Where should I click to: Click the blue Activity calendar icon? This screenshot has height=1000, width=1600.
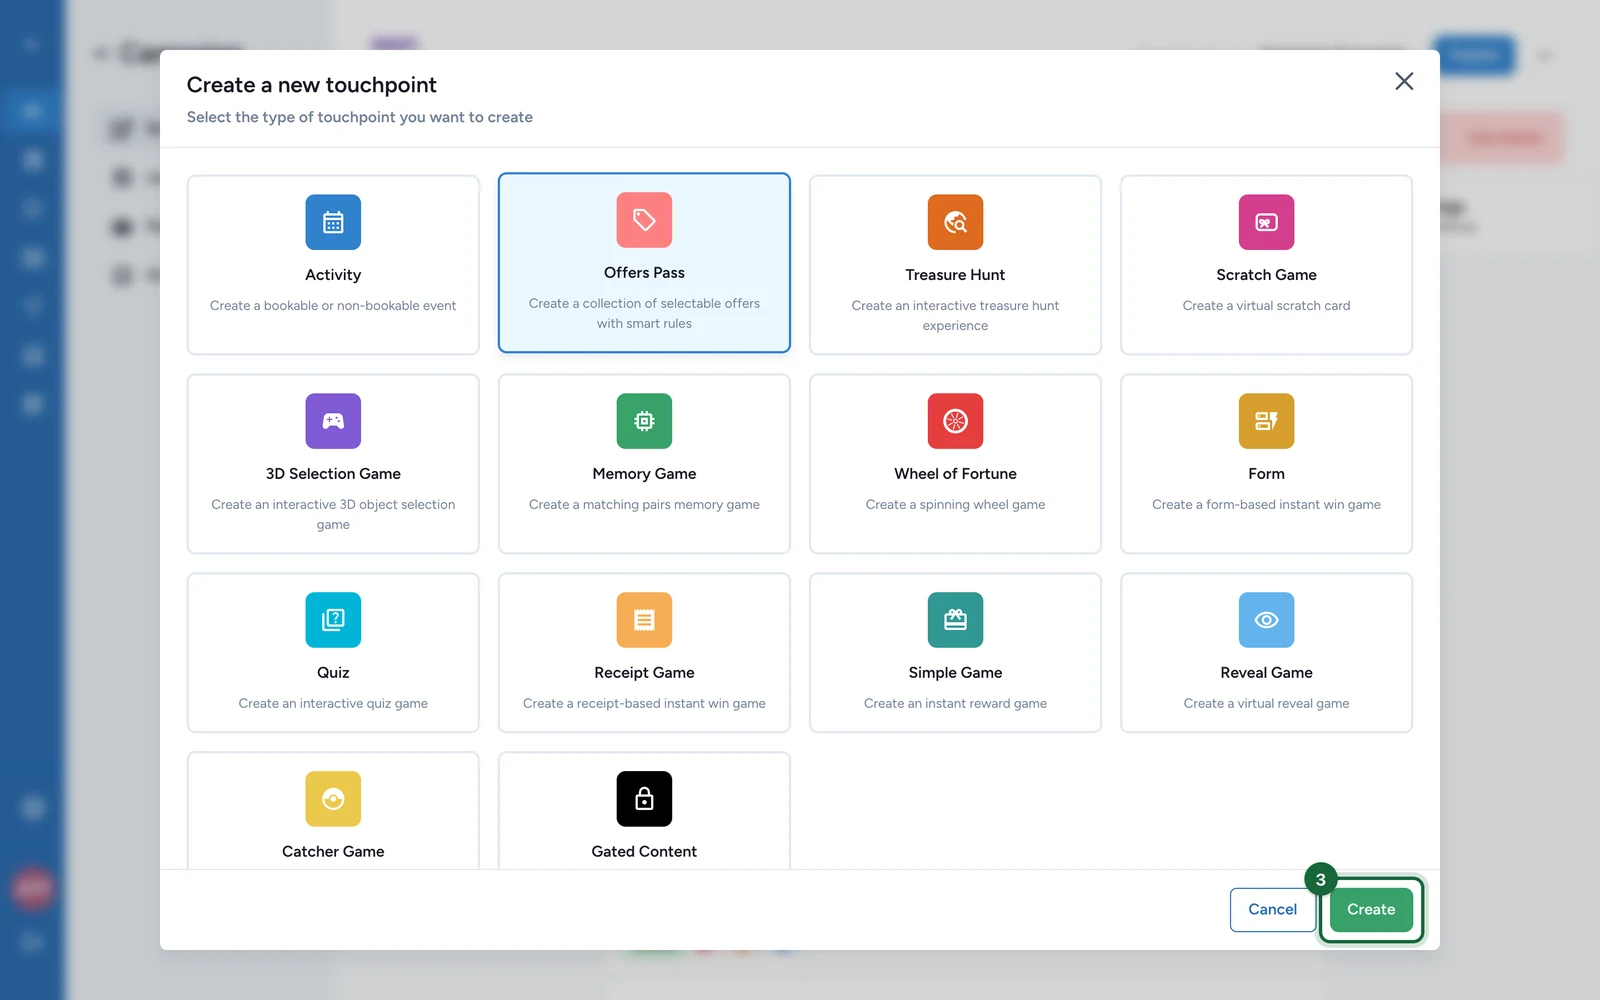pyautogui.click(x=333, y=222)
